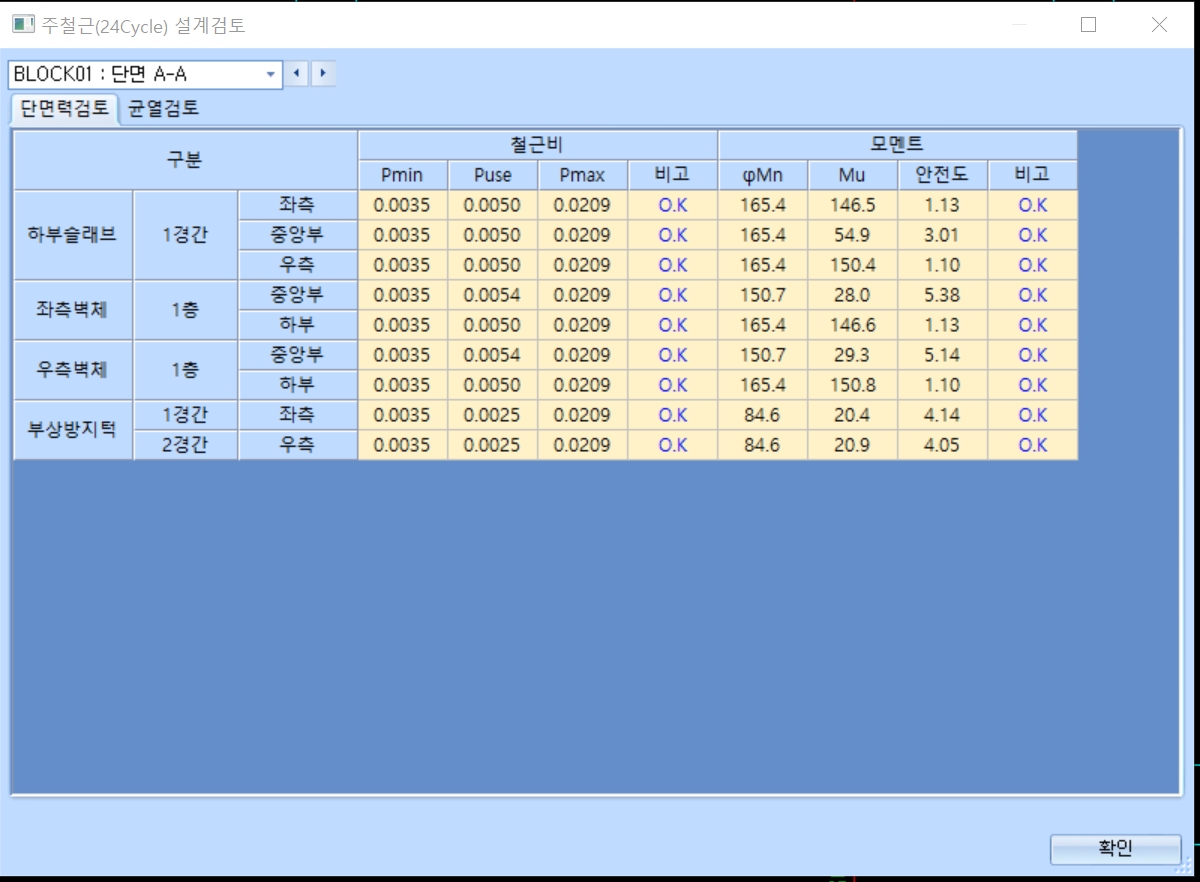
Task: Select the 2경간 cell
Action: tap(185, 445)
